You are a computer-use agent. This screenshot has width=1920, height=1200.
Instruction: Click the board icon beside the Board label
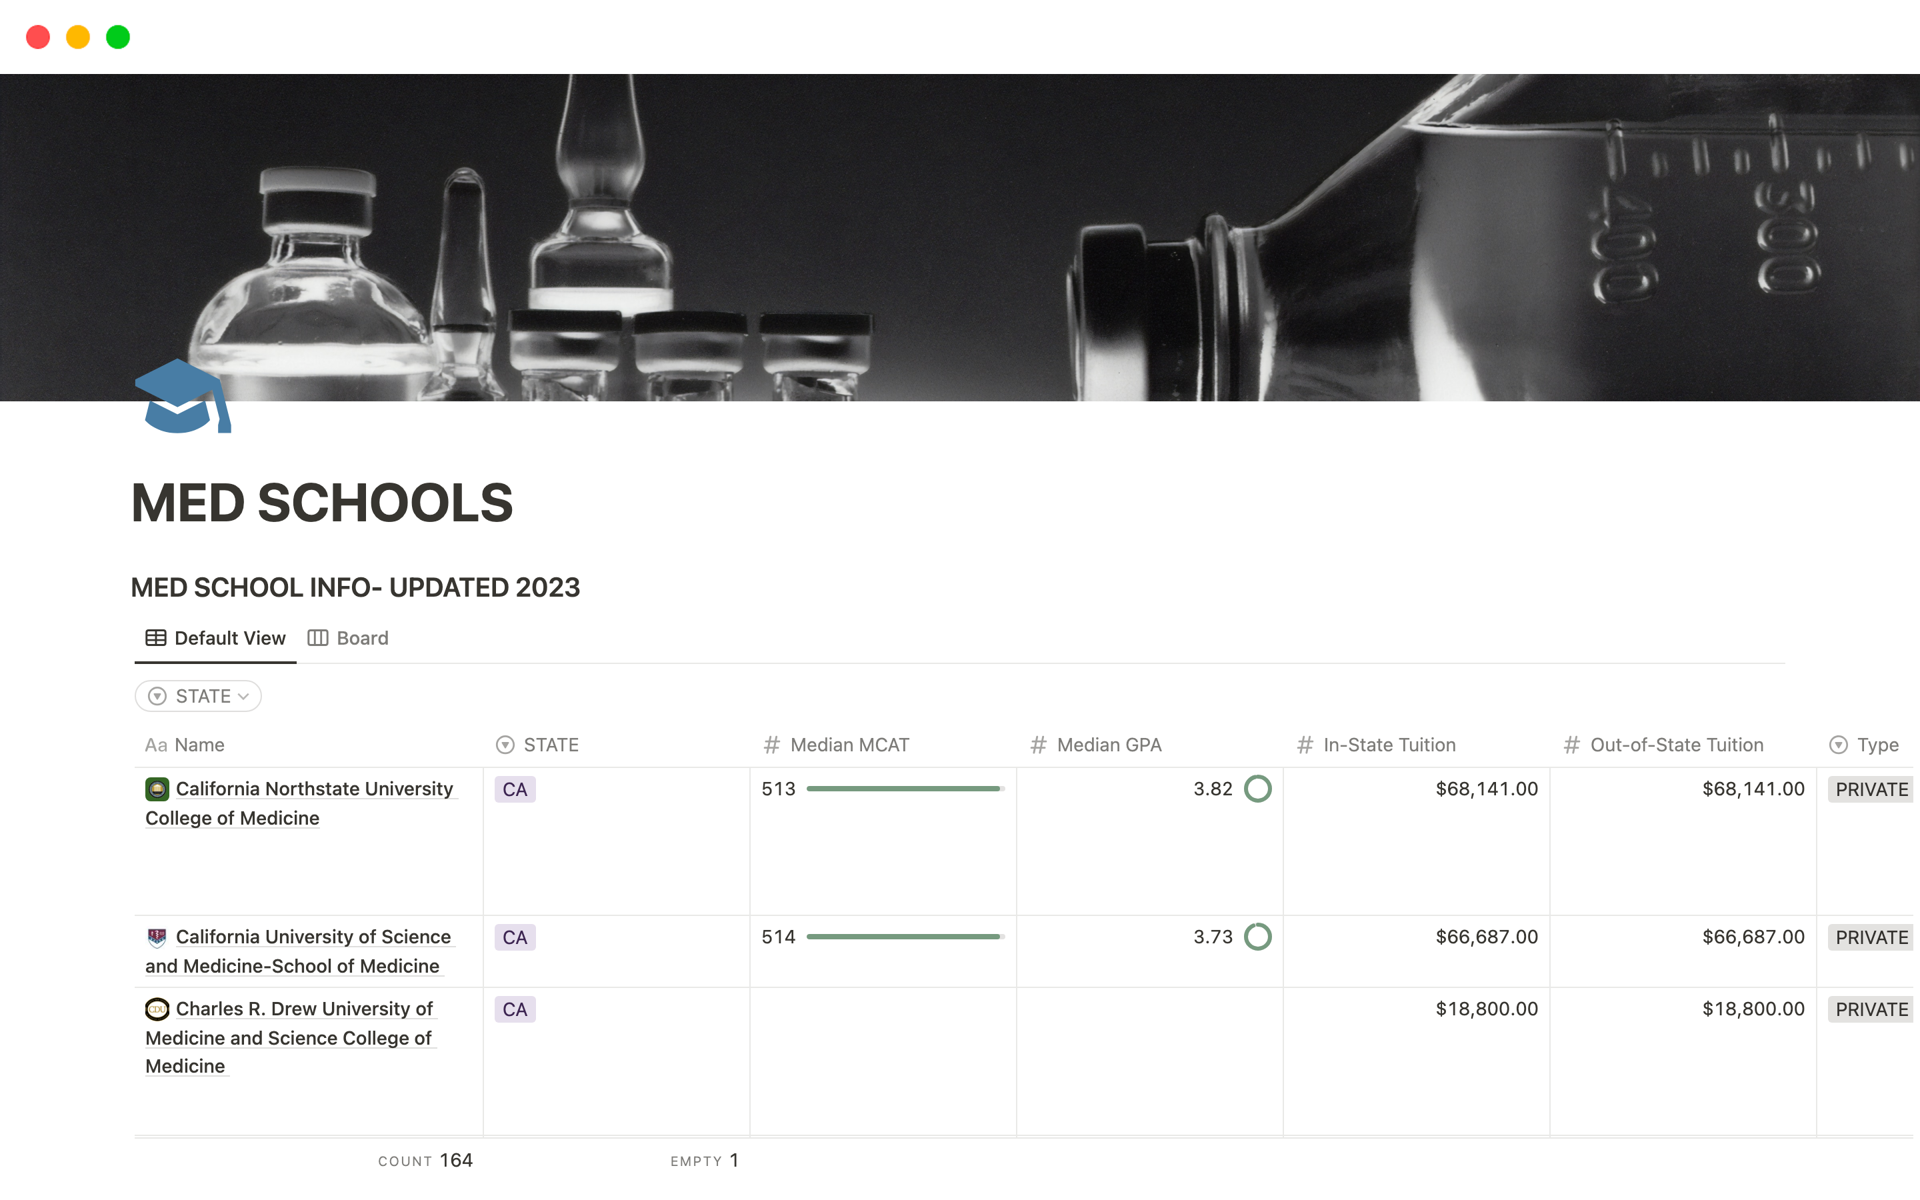pos(319,637)
